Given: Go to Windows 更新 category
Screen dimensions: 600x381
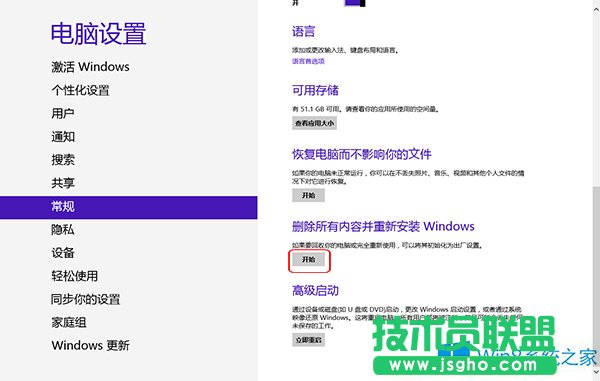Looking at the screenshot, I should (91, 345).
